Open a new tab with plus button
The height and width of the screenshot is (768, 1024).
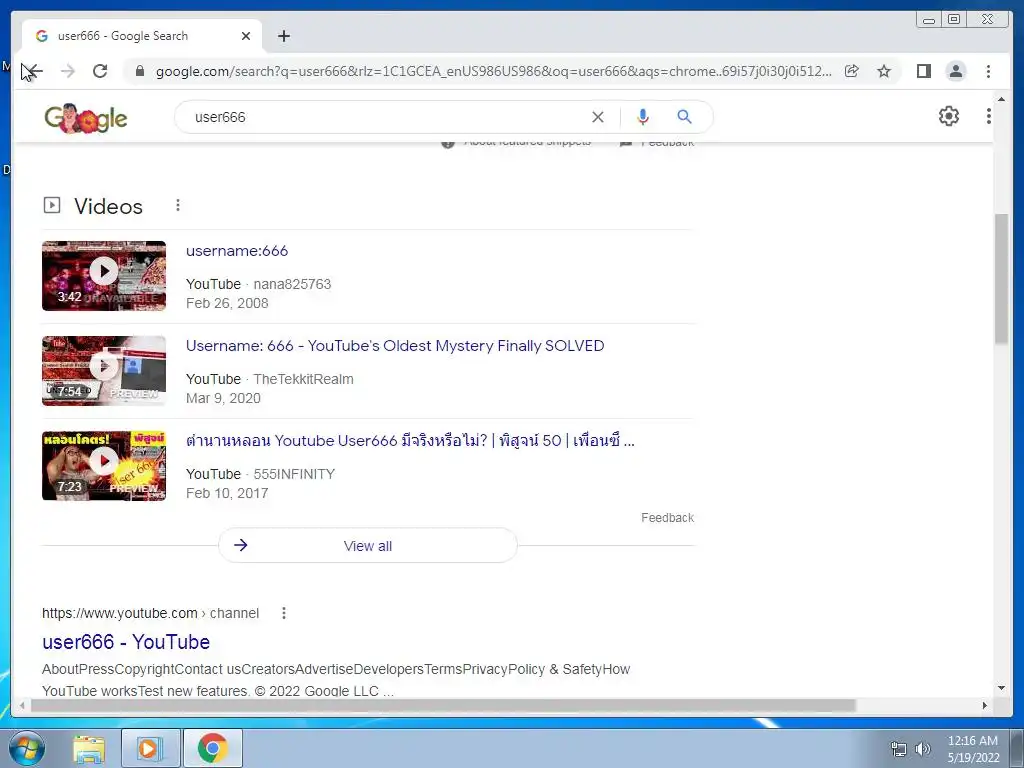pos(283,36)
